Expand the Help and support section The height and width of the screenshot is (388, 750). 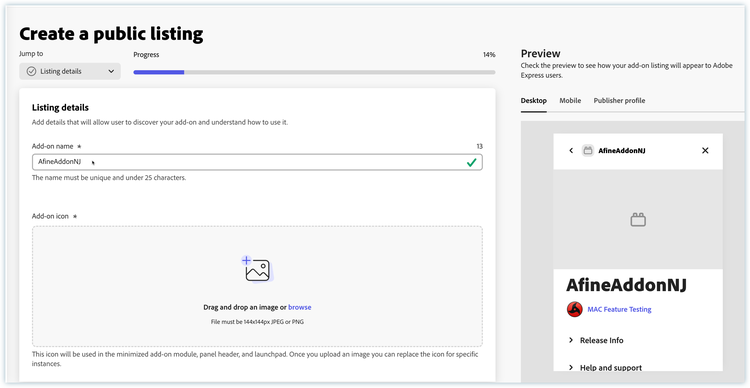tap(605, 368)
